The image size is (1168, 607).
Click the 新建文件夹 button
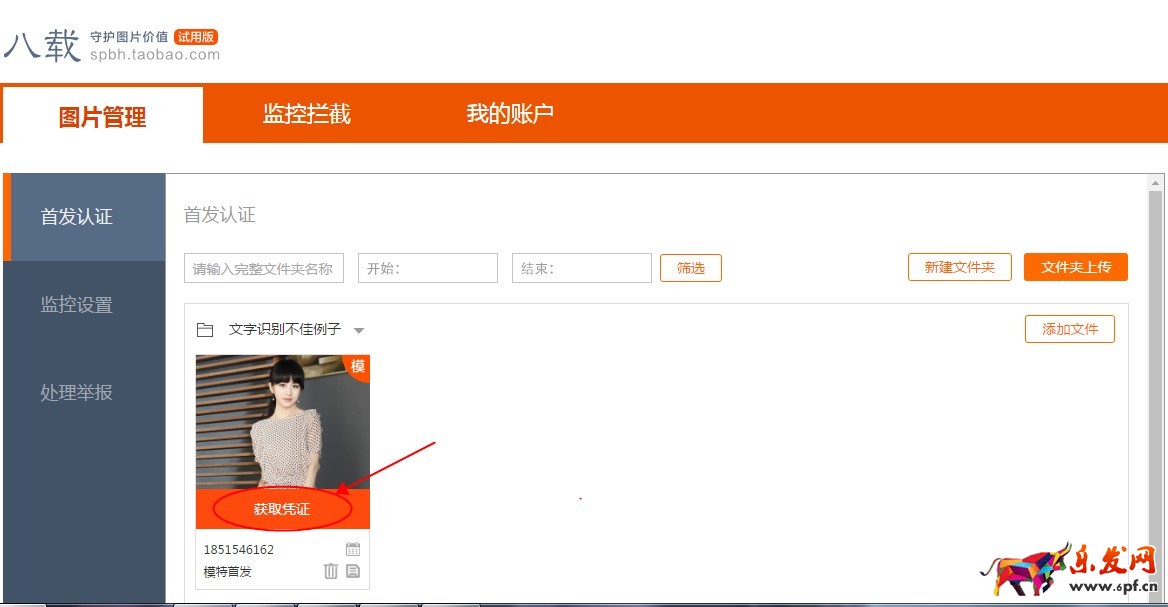tap(958, 267)
